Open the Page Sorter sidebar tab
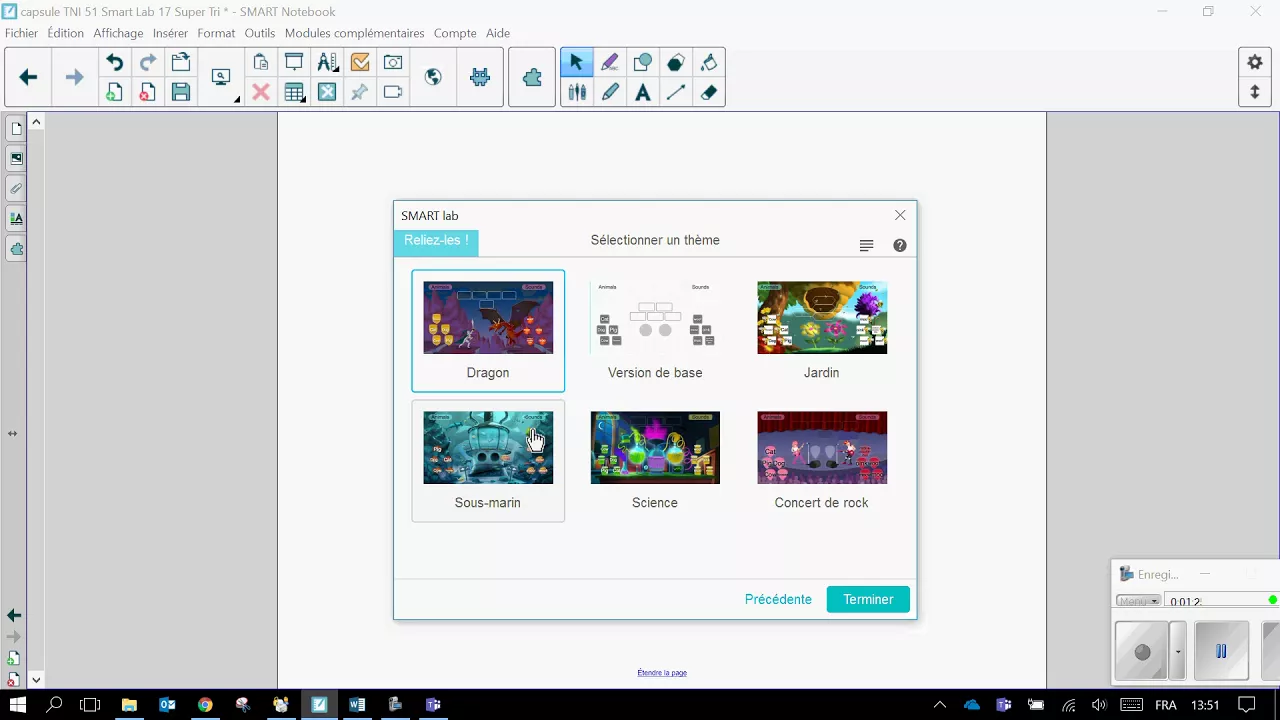 tap(16, 128)
